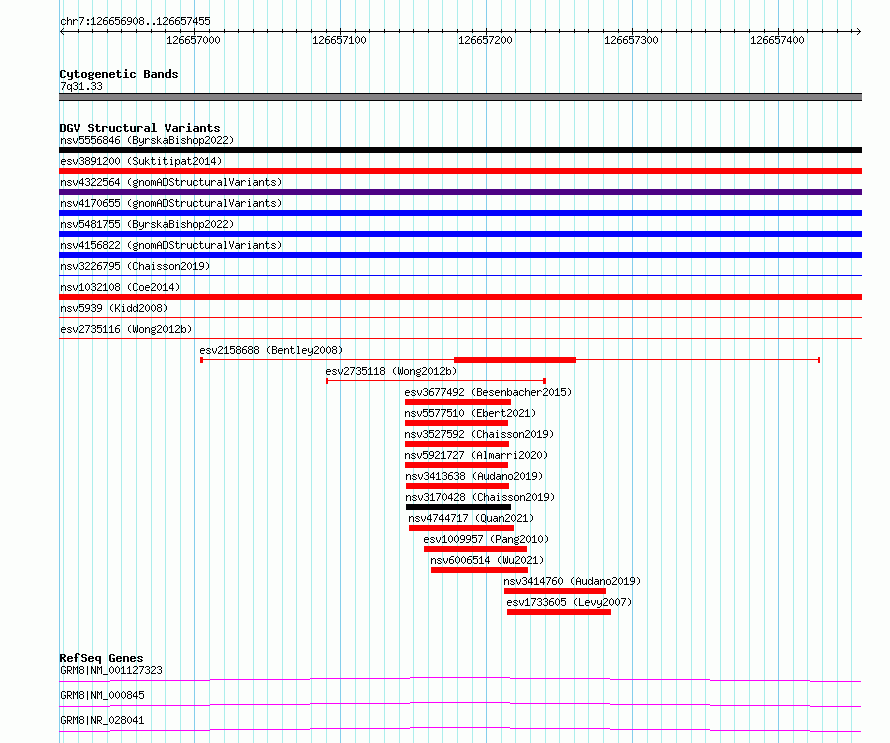Click the red nsv1032108 variant bar
Image resolution: width=890 pixels, height=743 pixels.
point(460,297)
